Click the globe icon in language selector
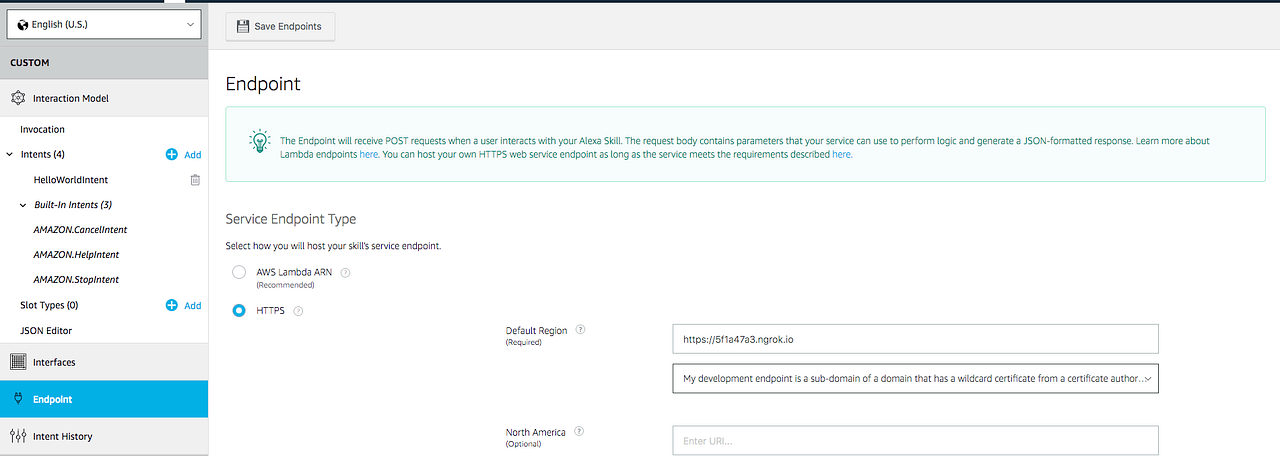The image size is (1280, 456). pos(23,24)
